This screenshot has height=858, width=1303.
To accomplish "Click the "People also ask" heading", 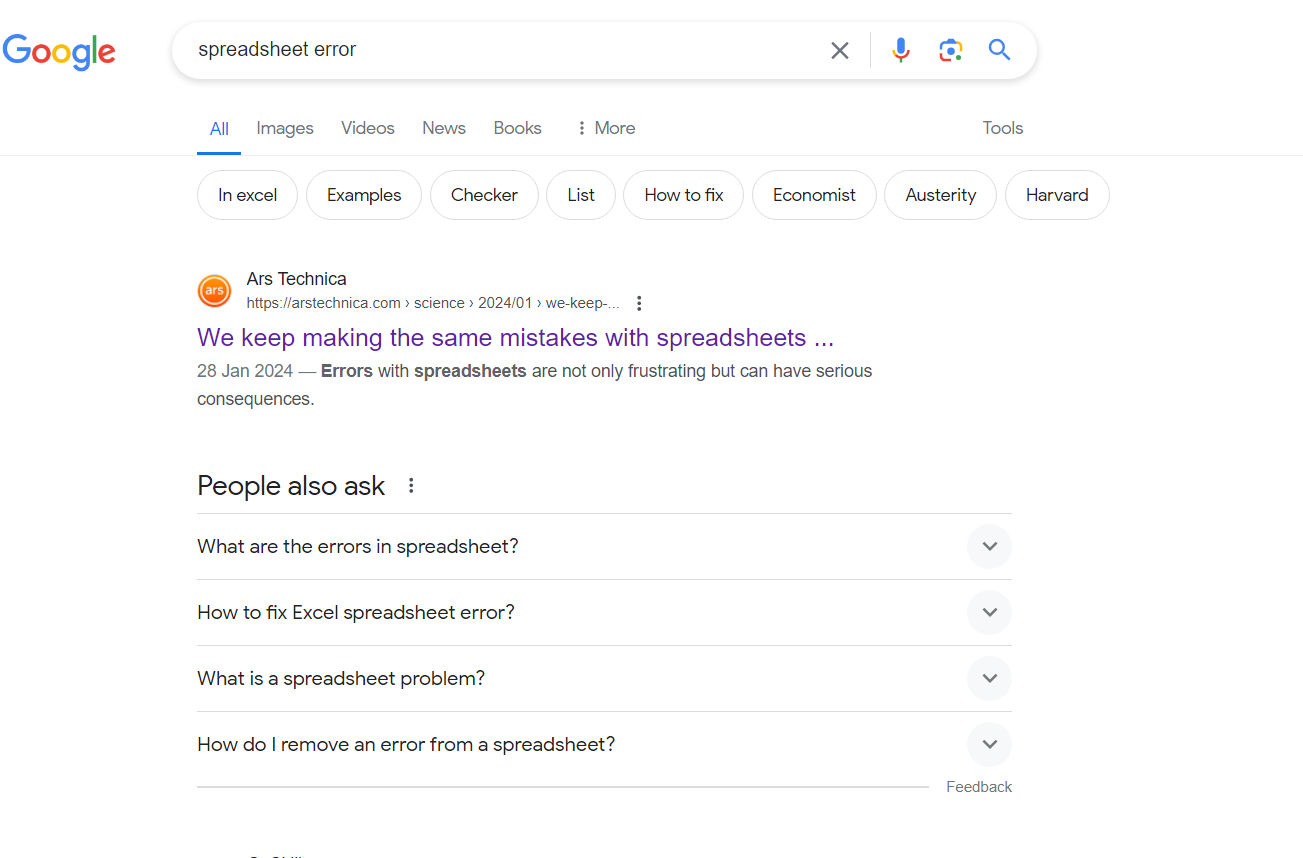I will pyautogui.click(x=291, y=486).
